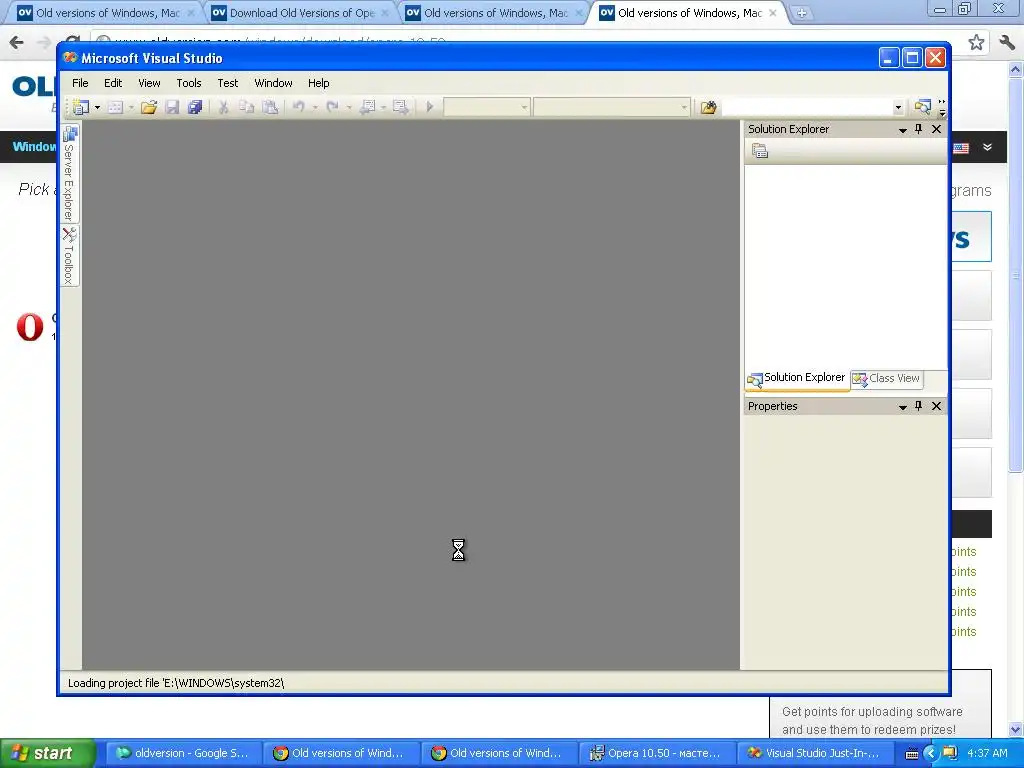Image resolution: width=1024 pixels, height=768 pixels.
Task: Click the Chrome page vertical scrollbar thumb
Action: 1016,274
